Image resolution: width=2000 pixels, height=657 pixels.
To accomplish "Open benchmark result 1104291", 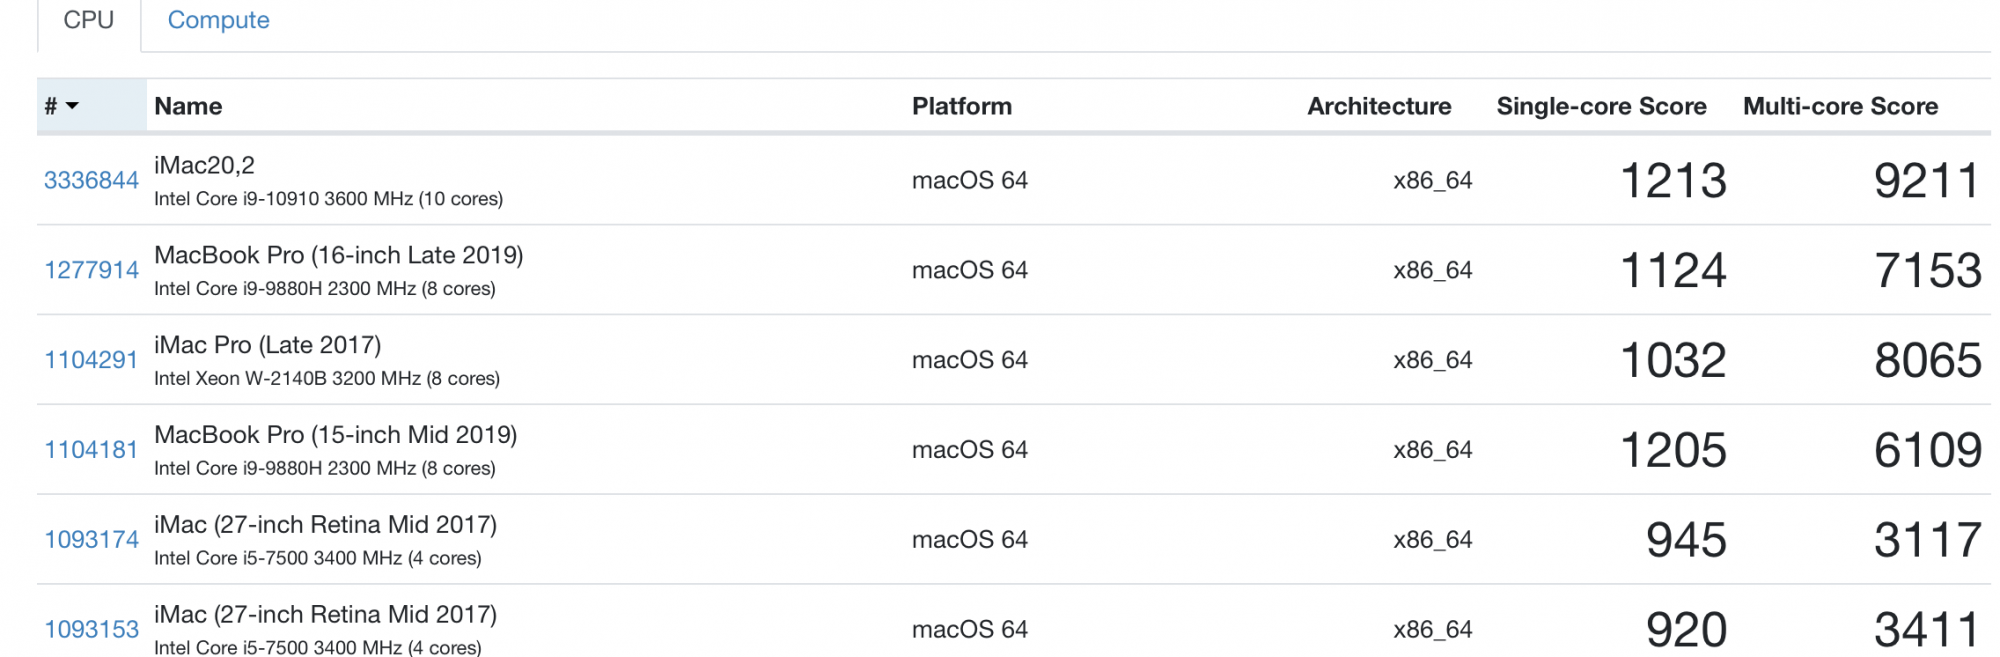I will tap(91, 360).
